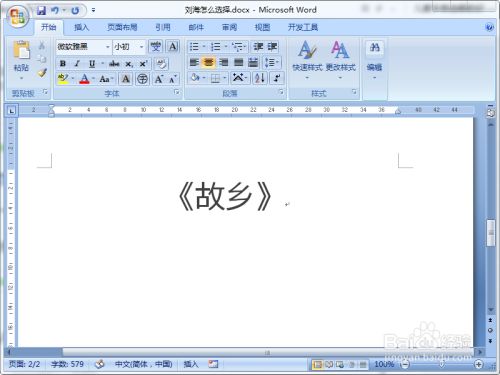Apply character border A icon
The height and width of the screenshot is (375, 500).
tap(172, 47)
